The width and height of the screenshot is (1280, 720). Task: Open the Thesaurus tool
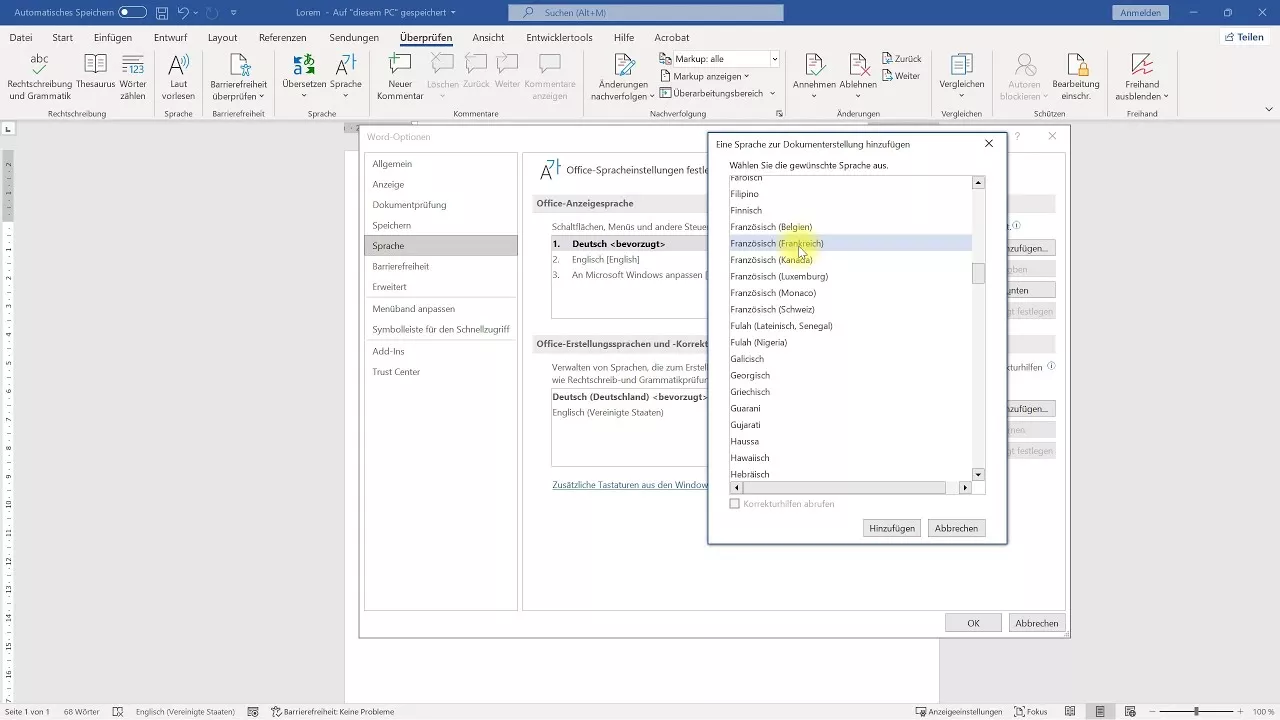[95, 66]
